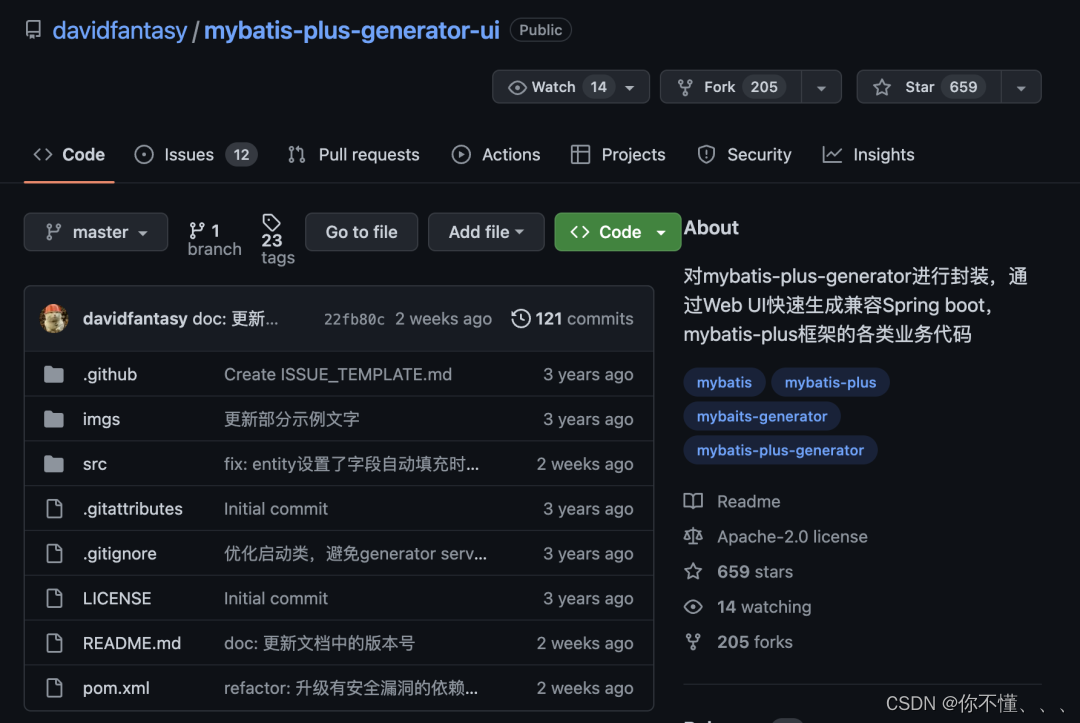
Task: Open the master branch selector
Action: [96, 232]
